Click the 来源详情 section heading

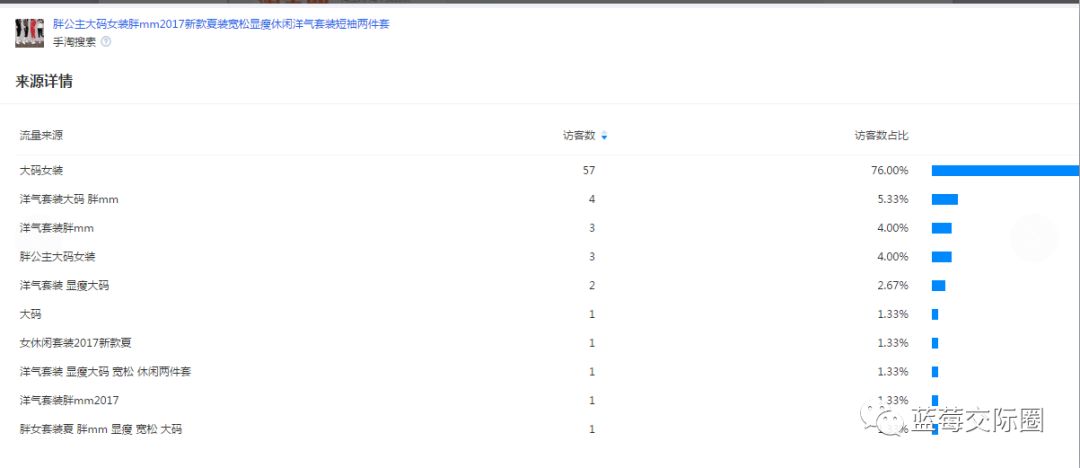(44, 81)
